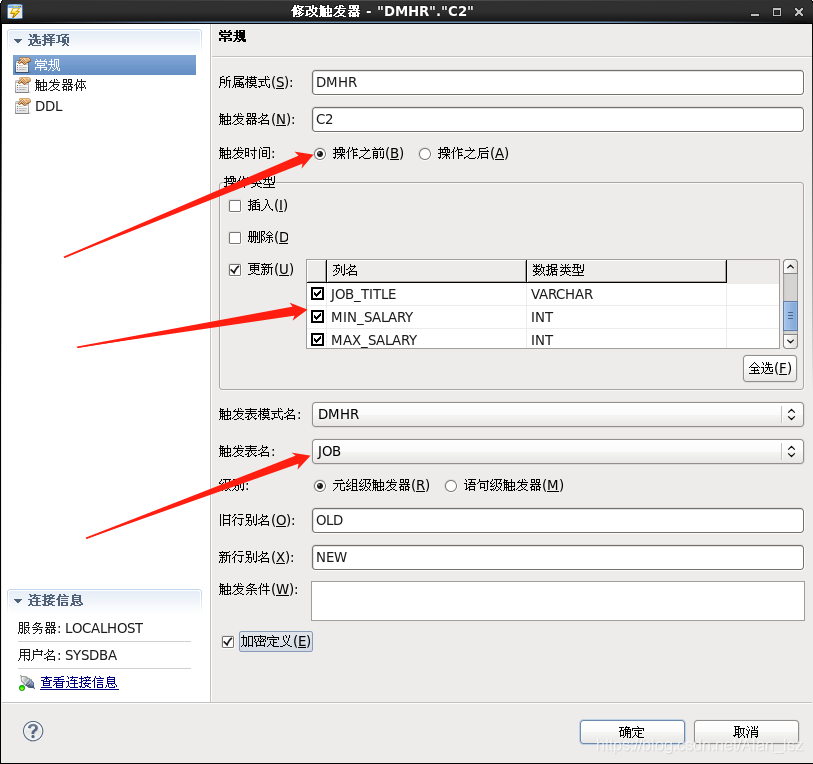Viewport: 813px width, 764px height.
Task: Click the 服务器: LOCALHOST text
Action: 80,628
